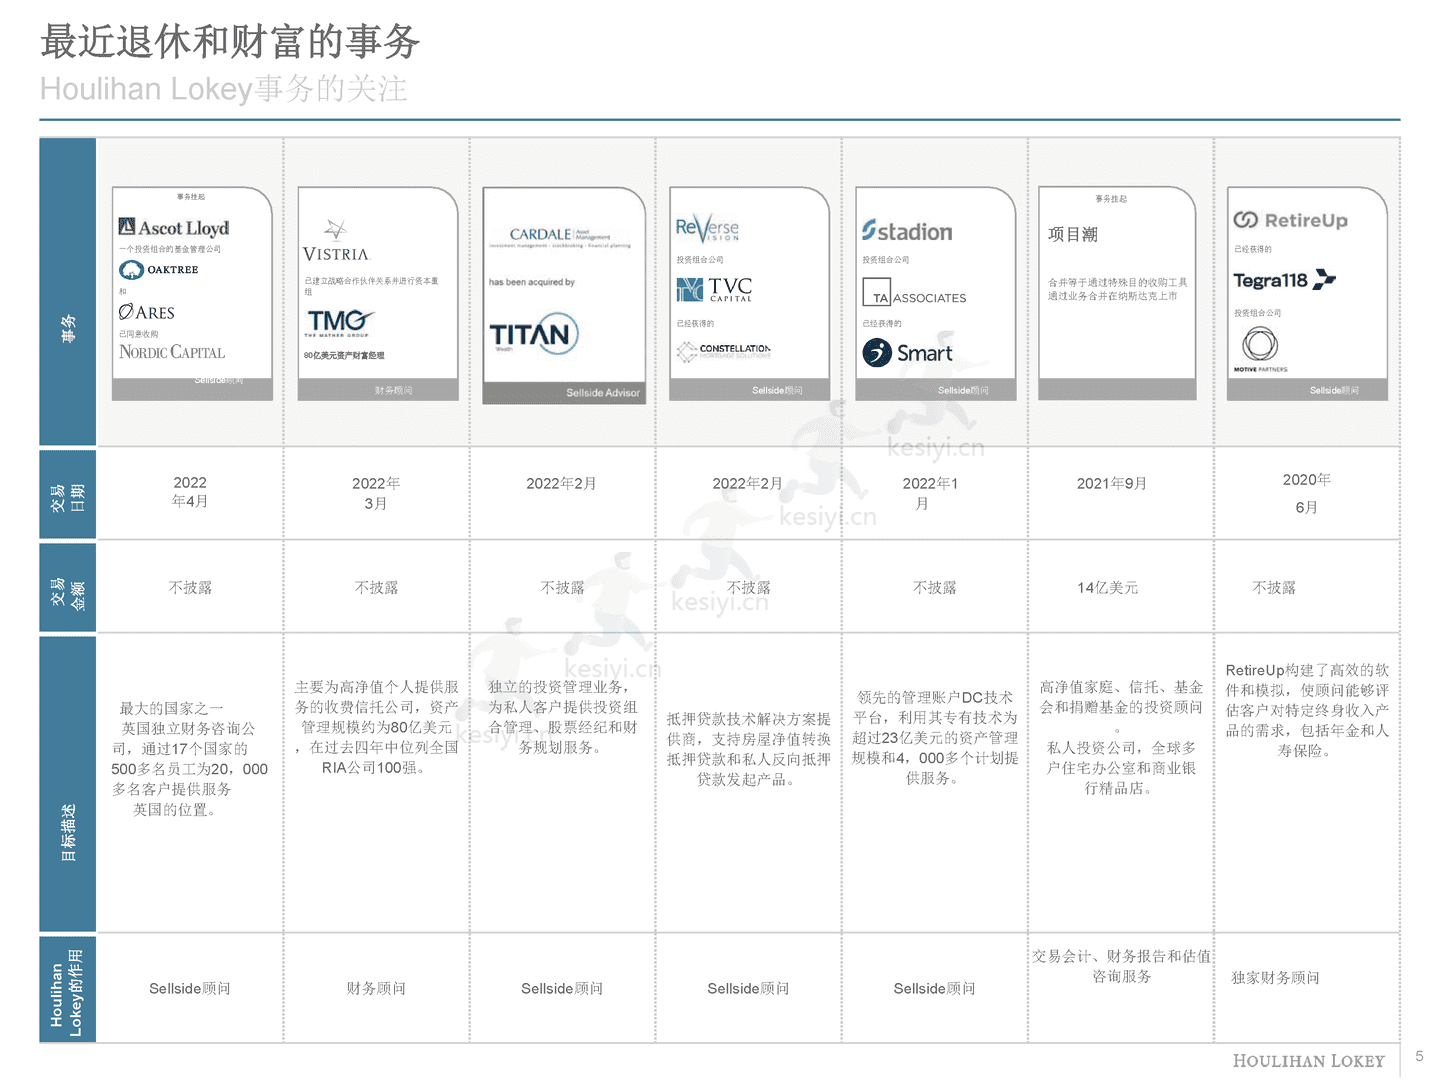Viewport: 1440px width, 1080px height.
Task: Click the 财务顾问 role cell
Action: pyautogui.click(x=376, y=989)
